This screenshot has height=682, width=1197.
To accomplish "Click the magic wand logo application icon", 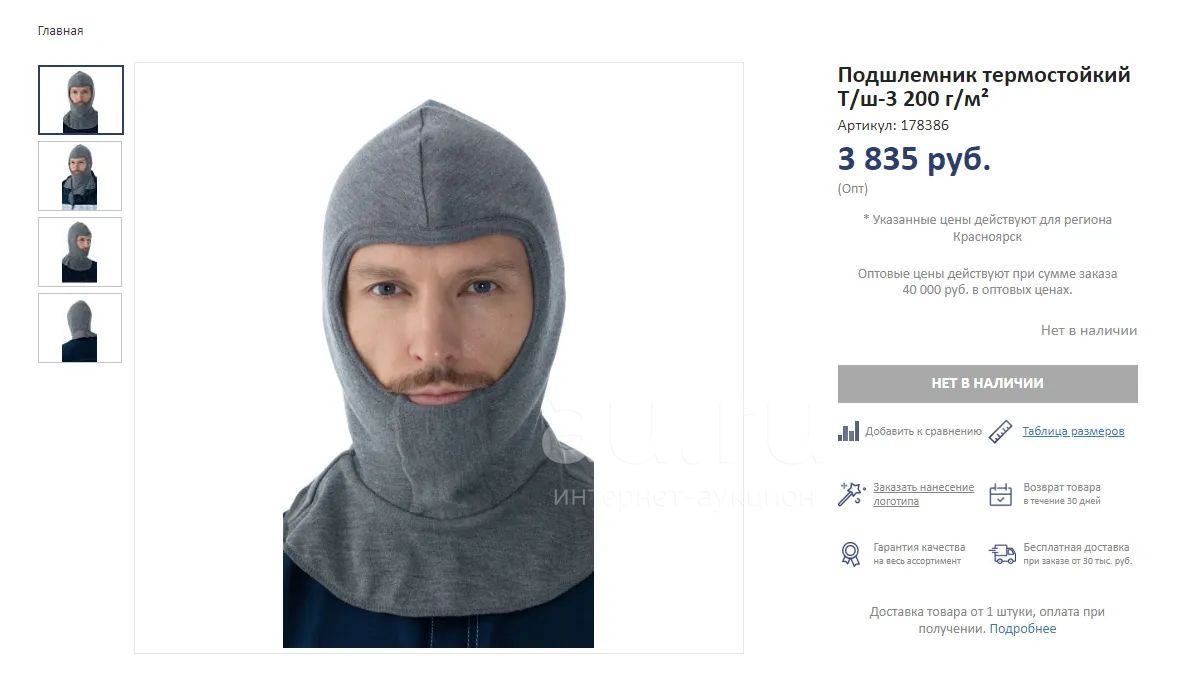I will point(850,494).
